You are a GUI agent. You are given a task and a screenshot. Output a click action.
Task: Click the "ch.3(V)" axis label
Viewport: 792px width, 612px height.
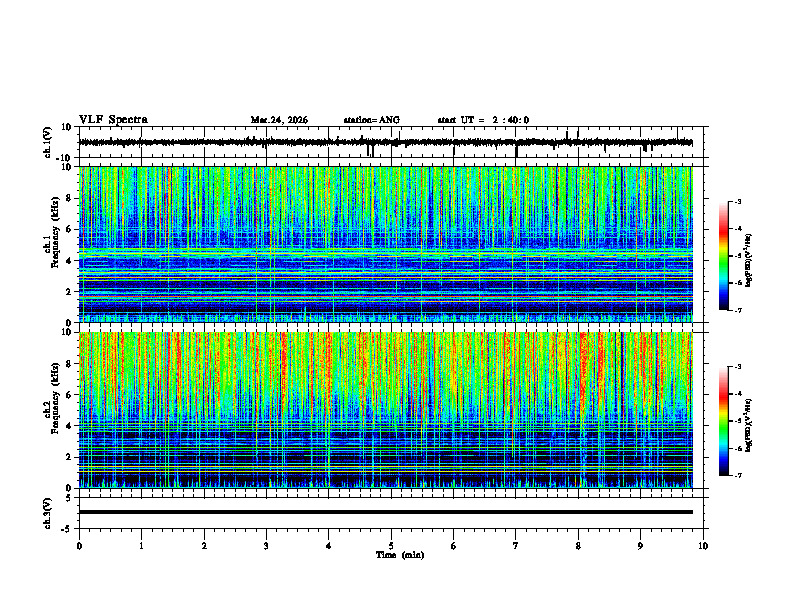click(x=48, y=513)
